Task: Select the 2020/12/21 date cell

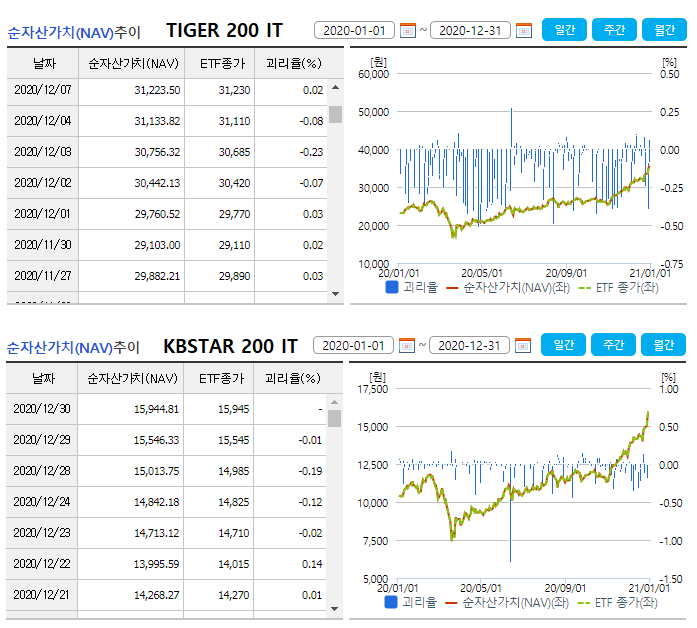Action: [x=42, y=595]
